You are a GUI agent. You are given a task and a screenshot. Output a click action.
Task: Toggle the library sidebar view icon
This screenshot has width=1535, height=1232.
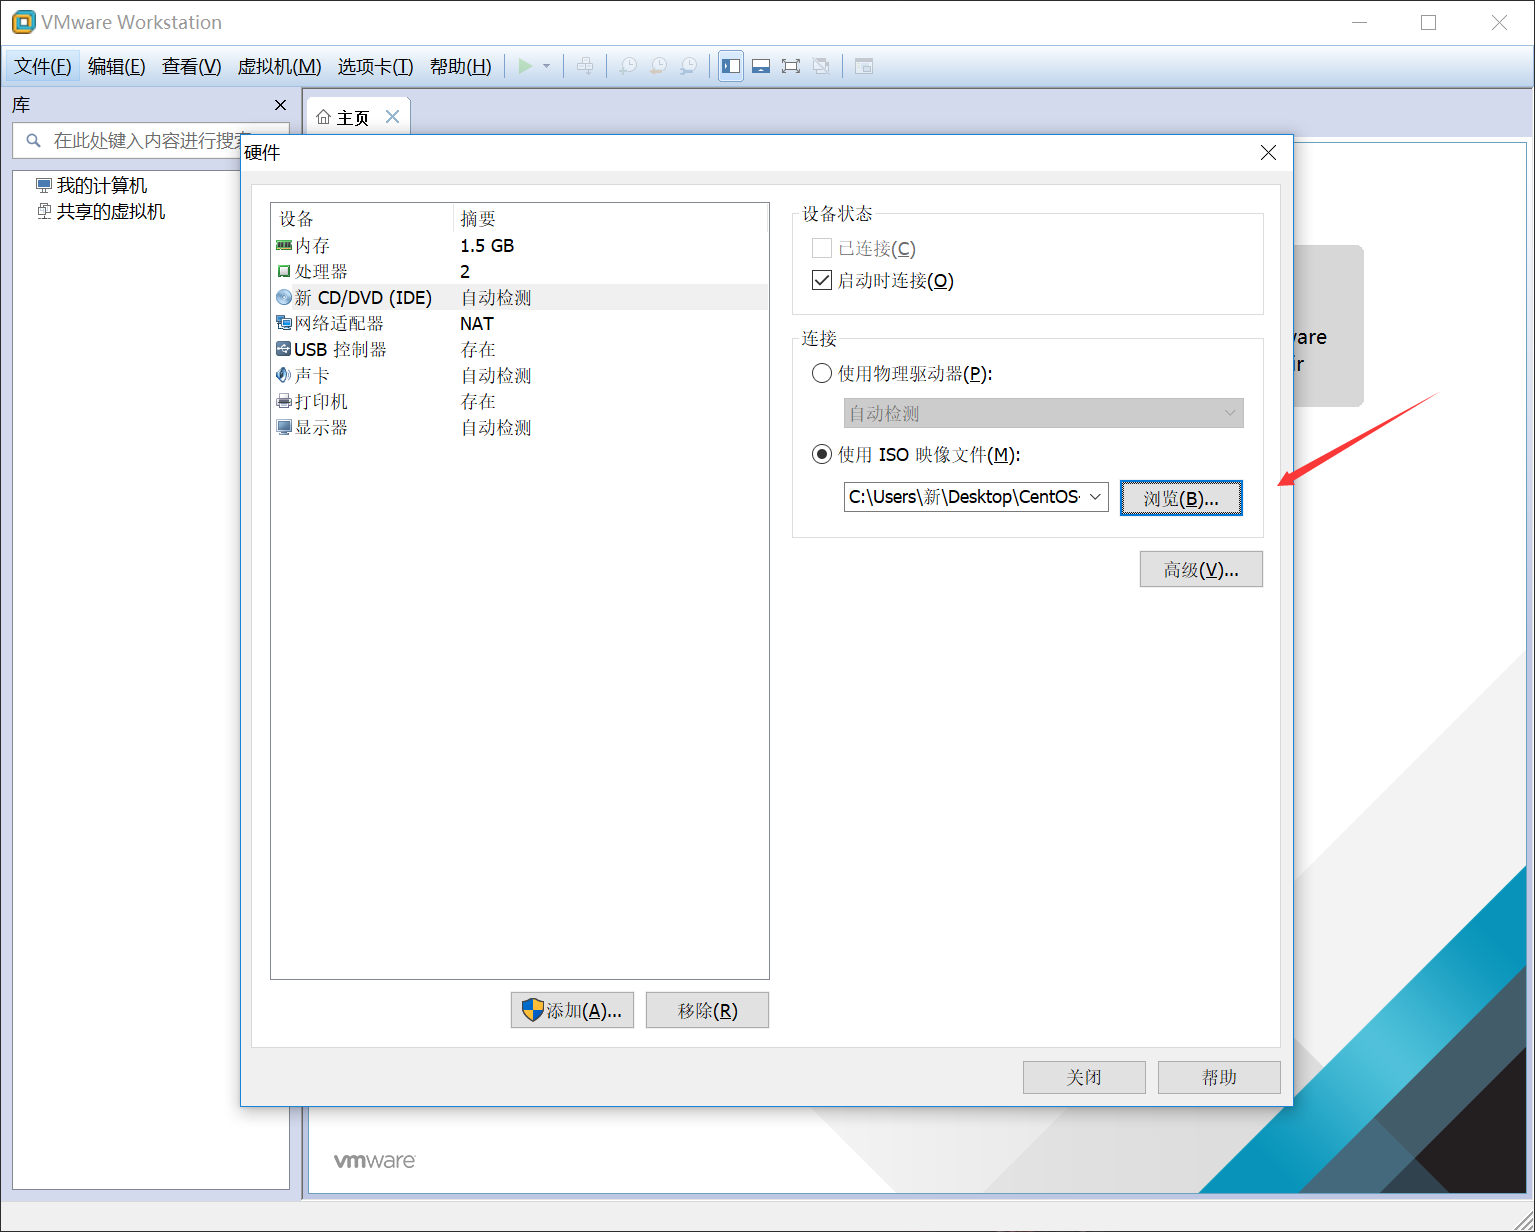(731, 66)
